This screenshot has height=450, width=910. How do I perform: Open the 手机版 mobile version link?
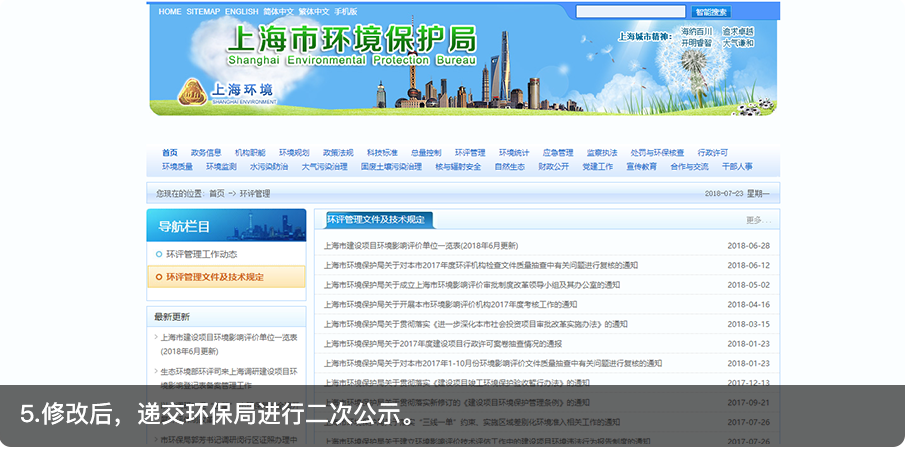pos(346,12)
